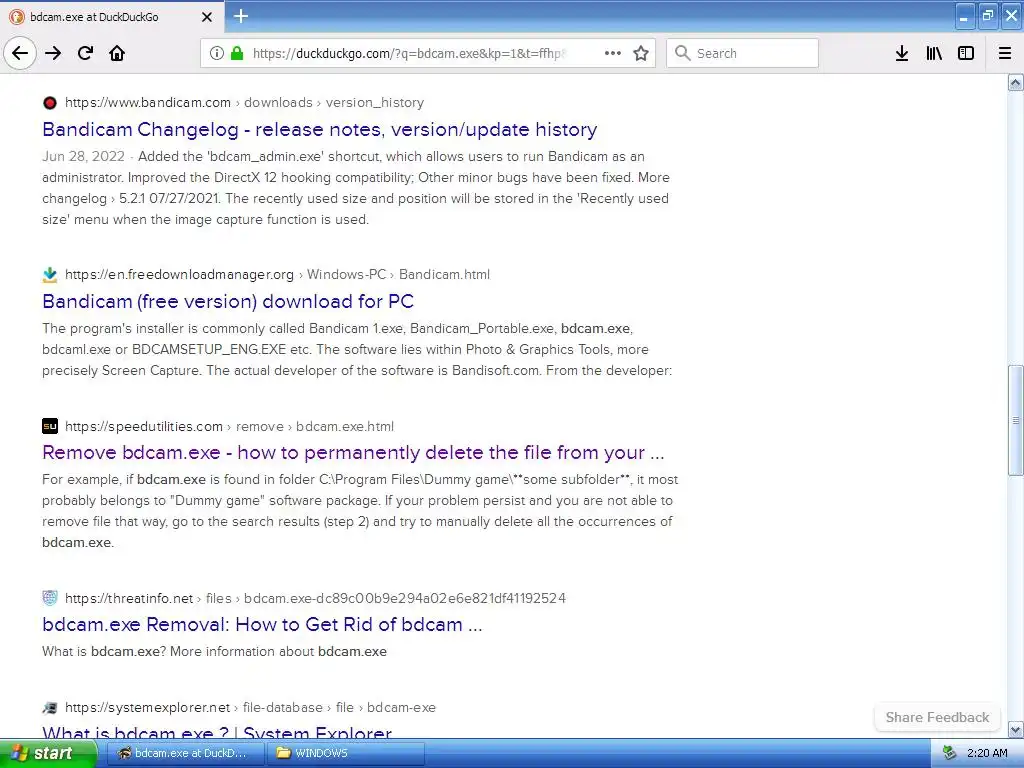Click the bandicam.com red favicon

pos(50,103)
